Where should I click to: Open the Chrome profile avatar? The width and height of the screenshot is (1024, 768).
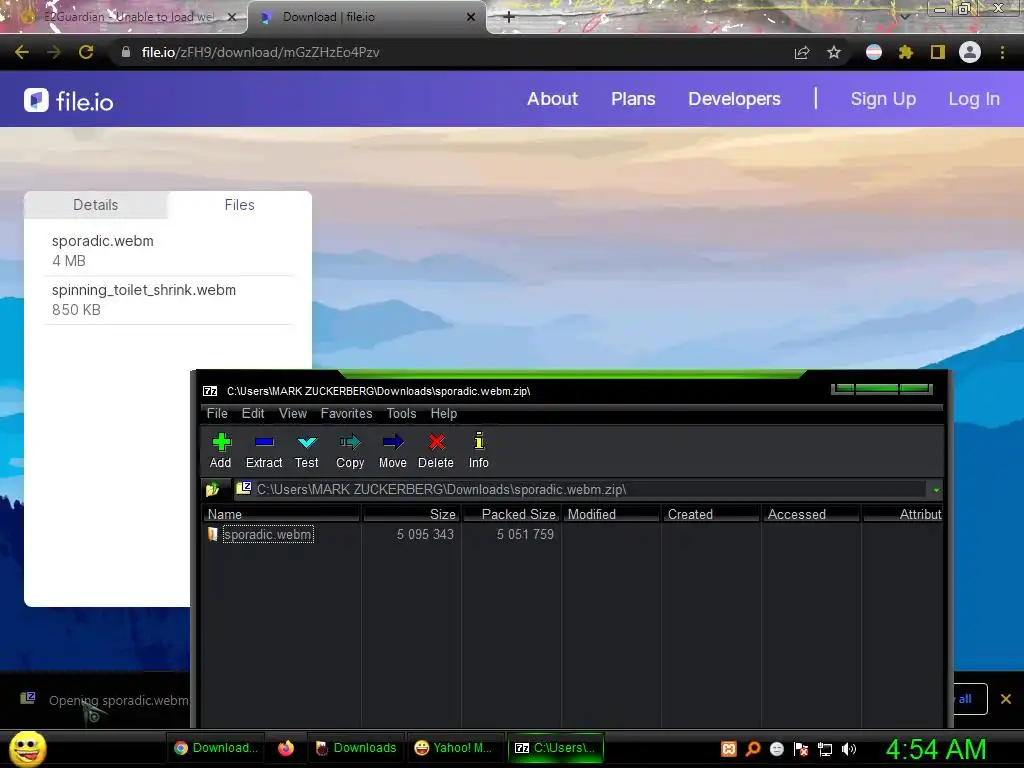(970, 52)
